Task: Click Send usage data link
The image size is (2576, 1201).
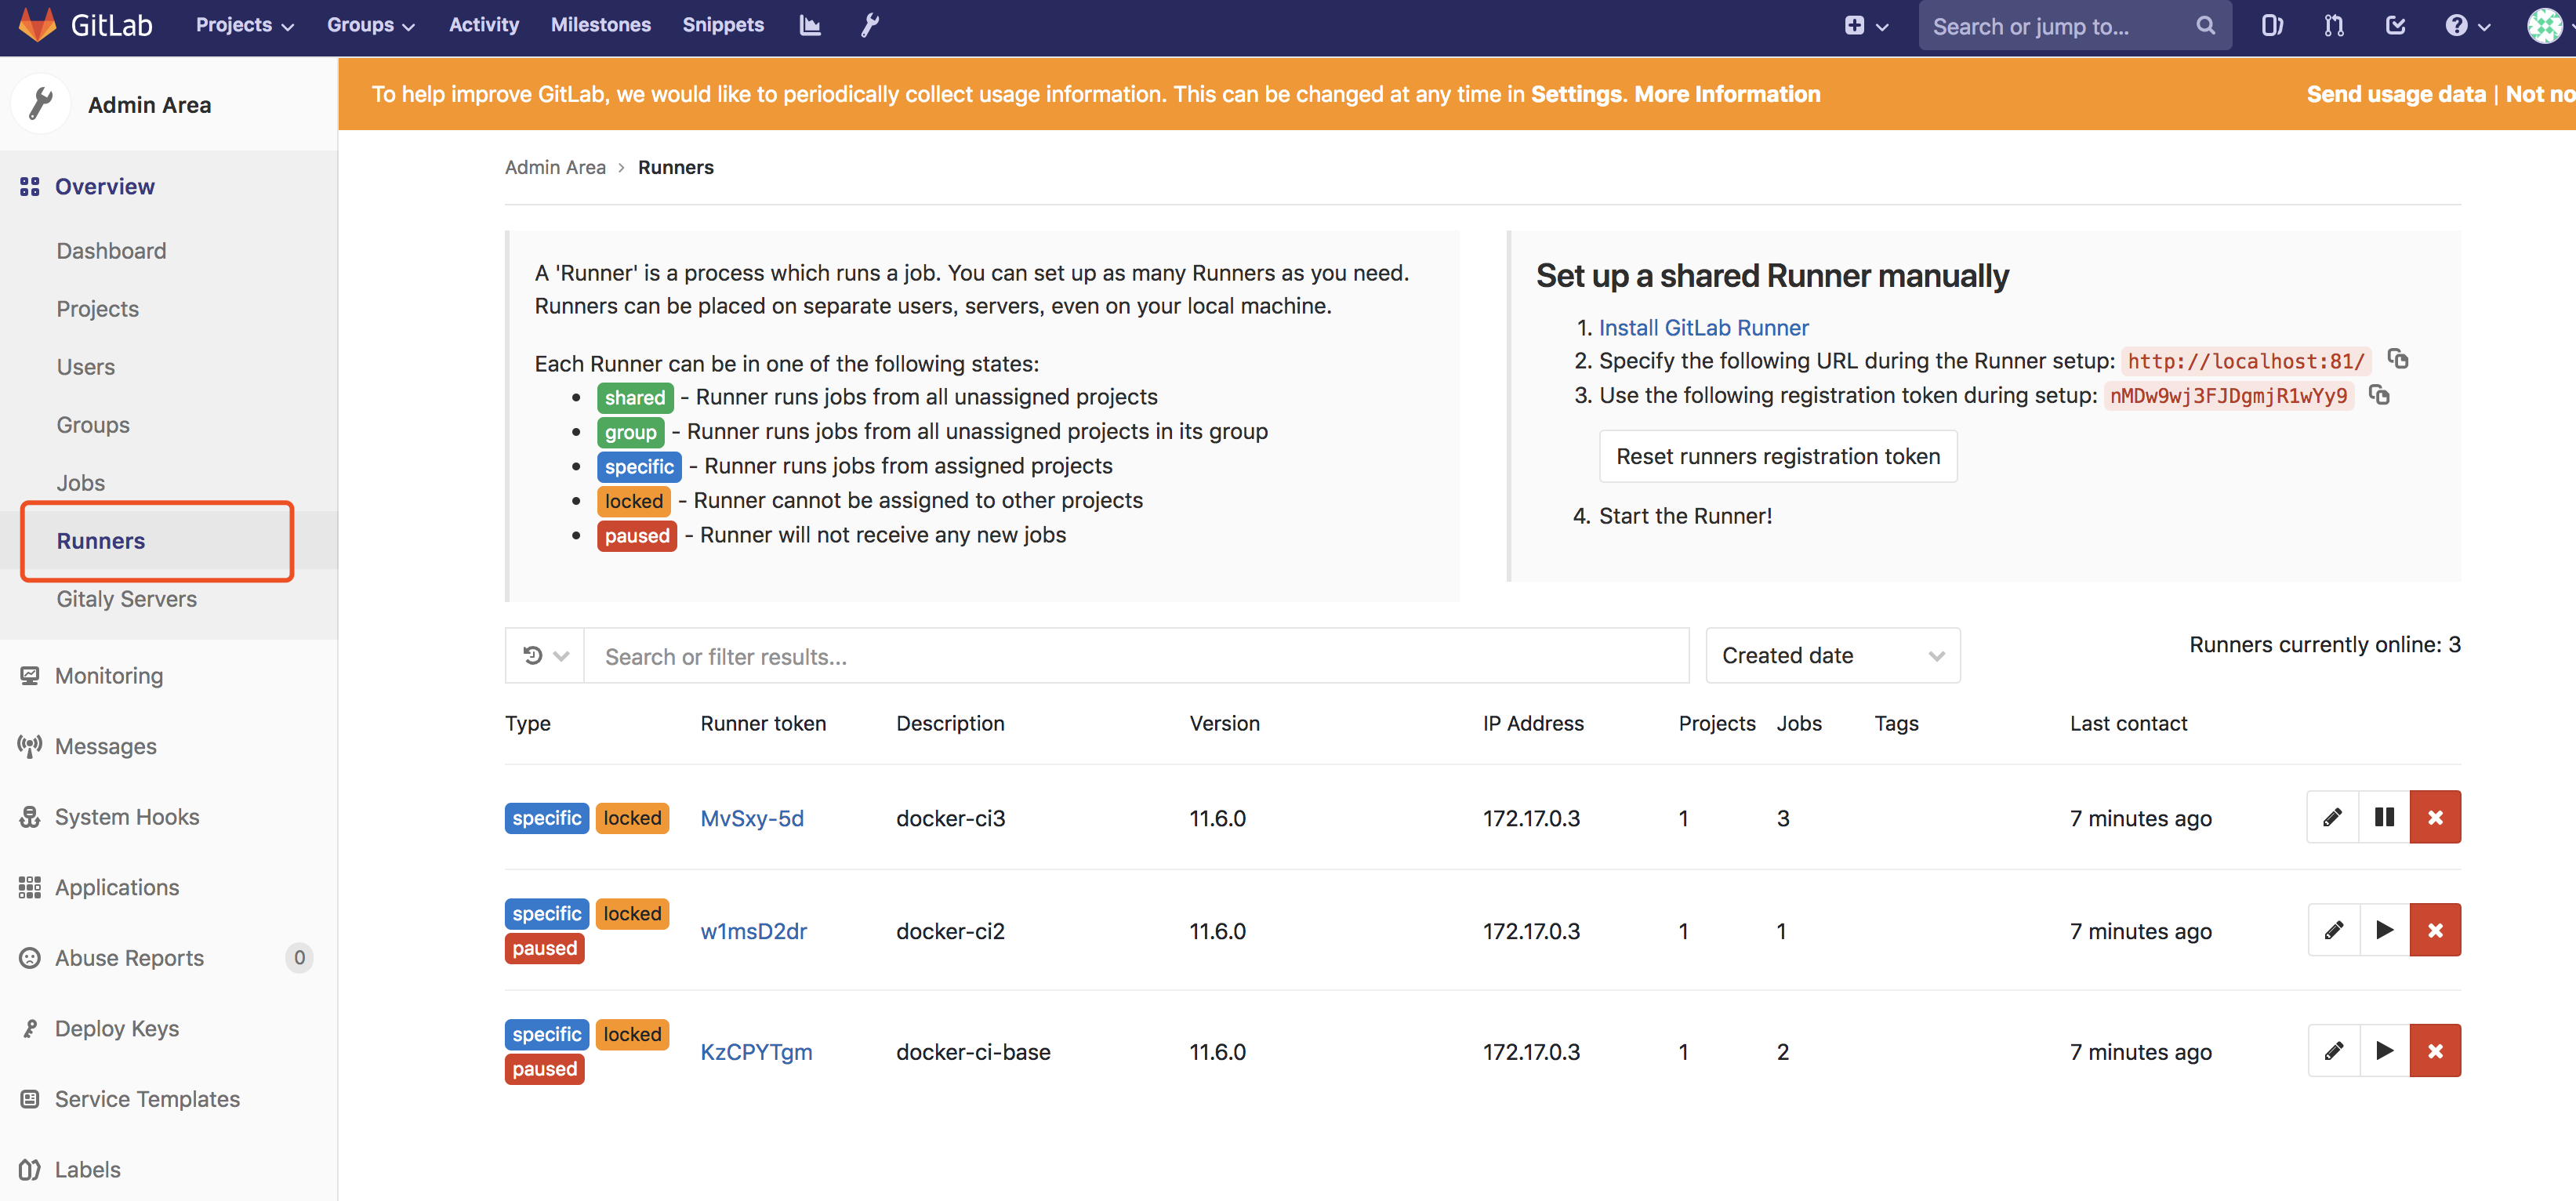Action: click(2395, 93)
